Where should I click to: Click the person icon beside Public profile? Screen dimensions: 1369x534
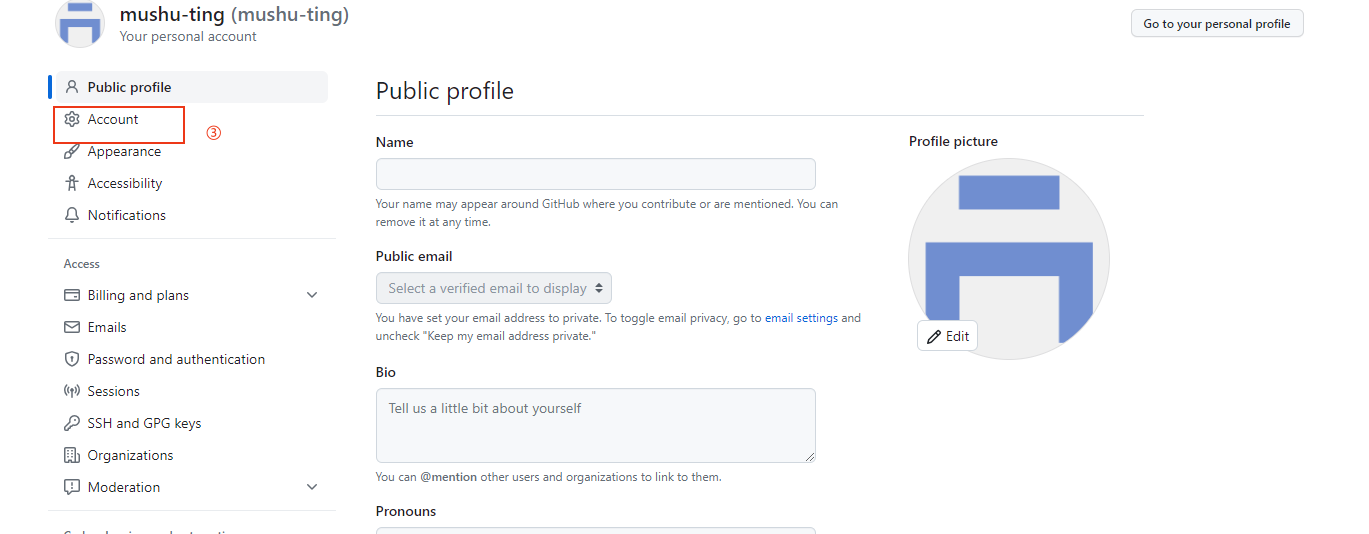point(71,87)
